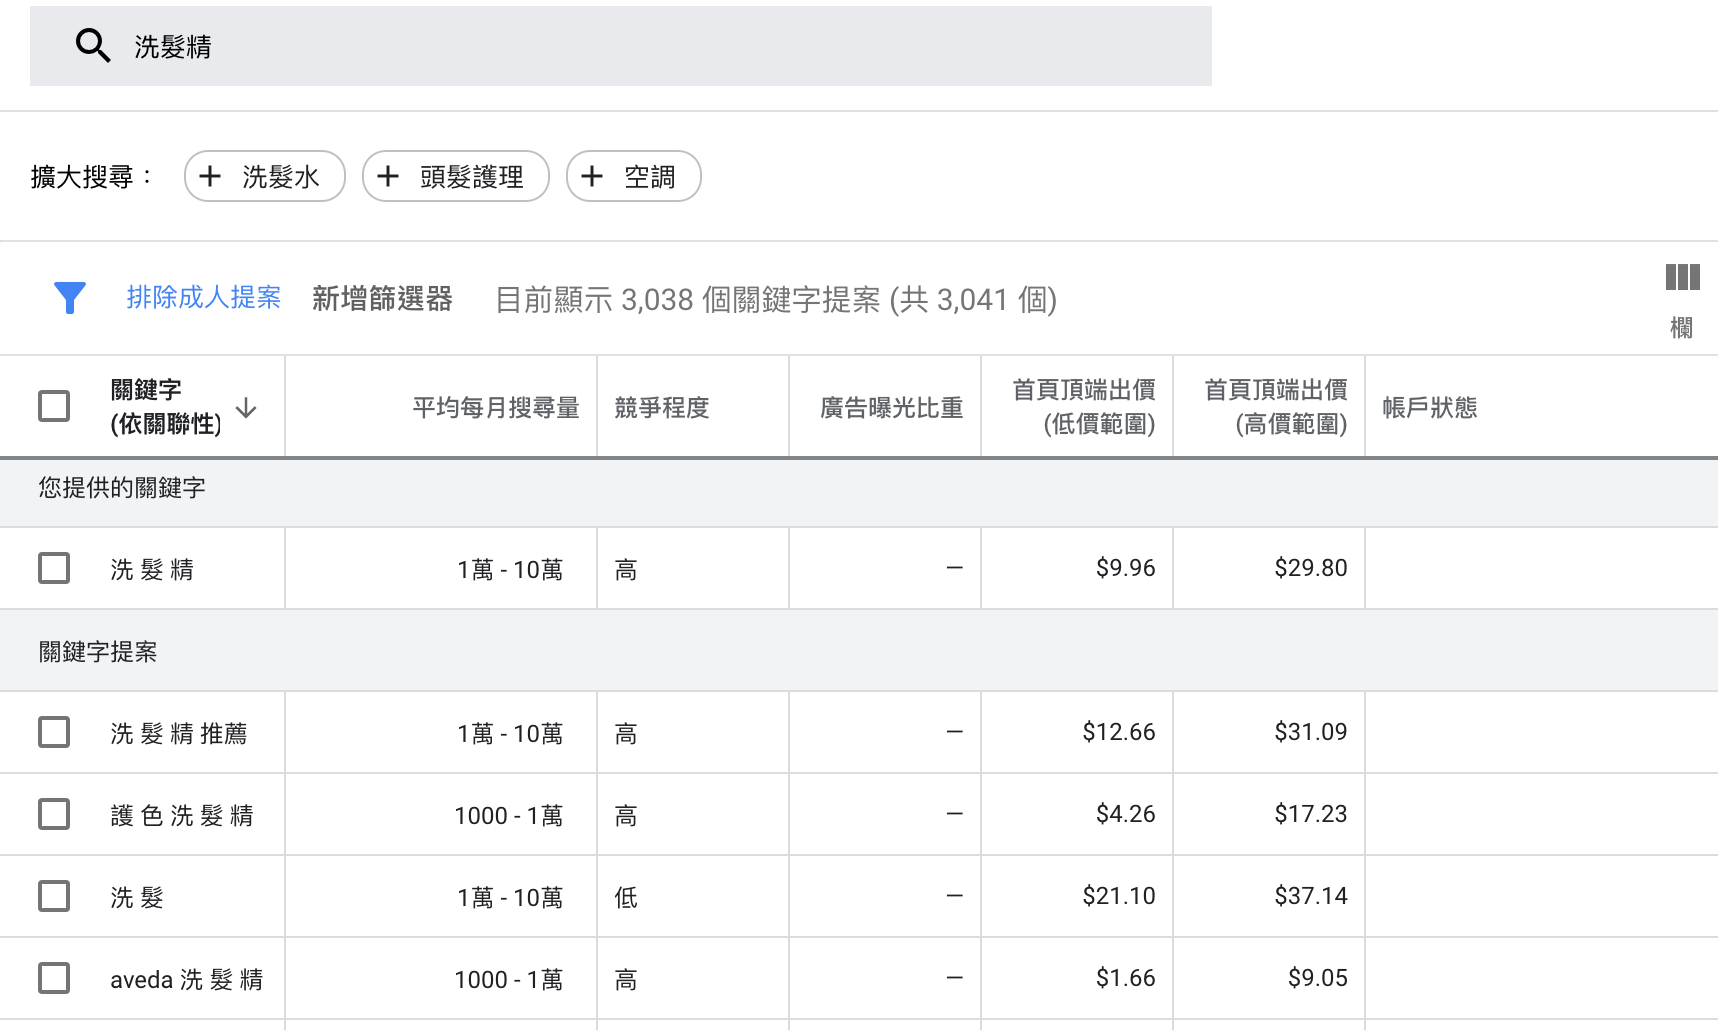The height and width of the screenshot is (1030, 1718).
Task: Focus the keyword search field 洗髮精
Action: pos(621,46)
